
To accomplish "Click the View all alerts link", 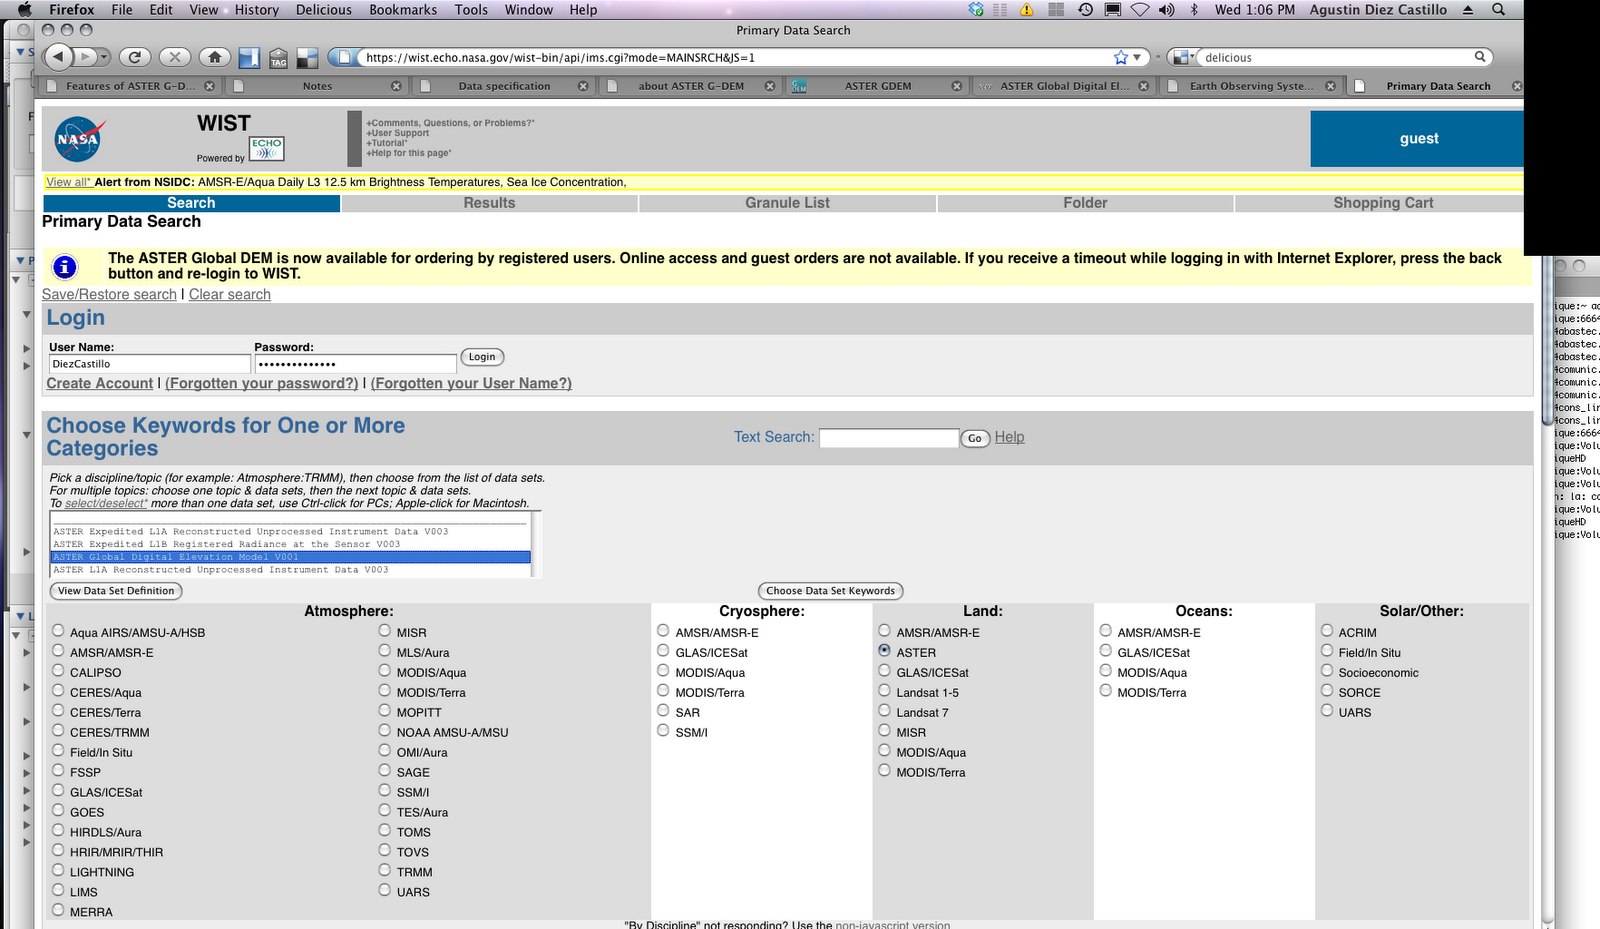I will pyautogui.click(x=68, y=182).
